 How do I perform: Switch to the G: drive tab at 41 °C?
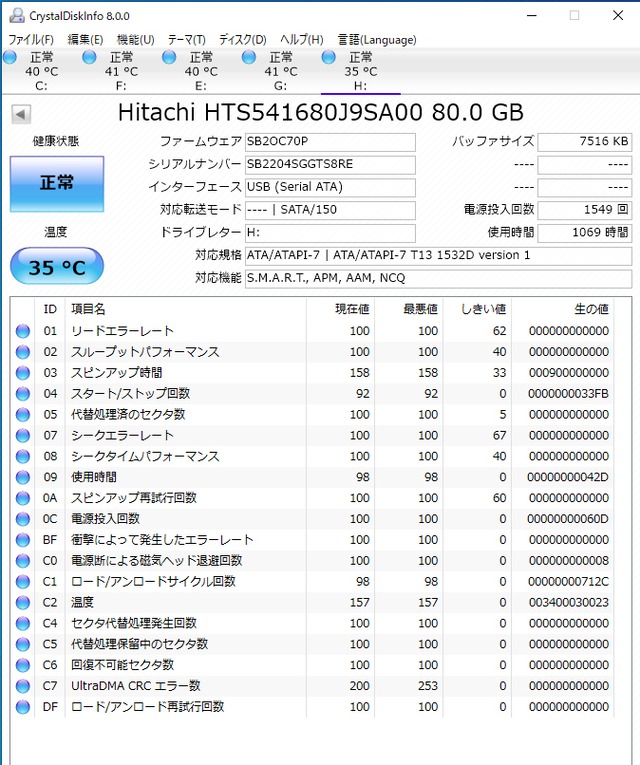(x=280, y=71)
